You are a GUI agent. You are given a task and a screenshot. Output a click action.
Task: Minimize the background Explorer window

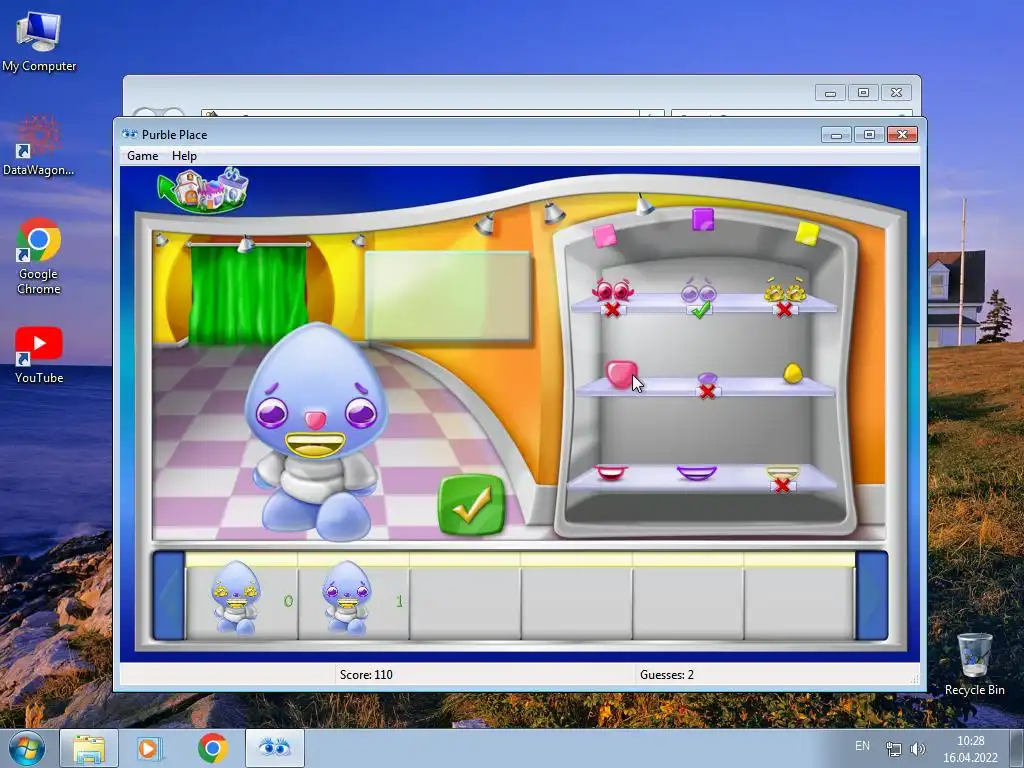(x=830, y=93)
